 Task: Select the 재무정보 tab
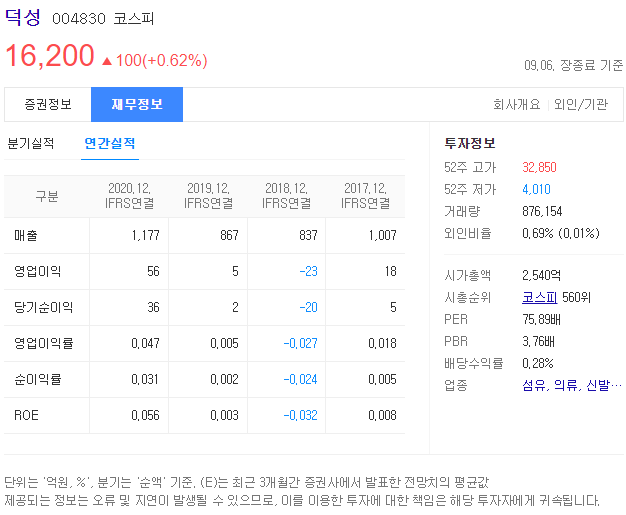pyautogui.click(x=137, y=105)
